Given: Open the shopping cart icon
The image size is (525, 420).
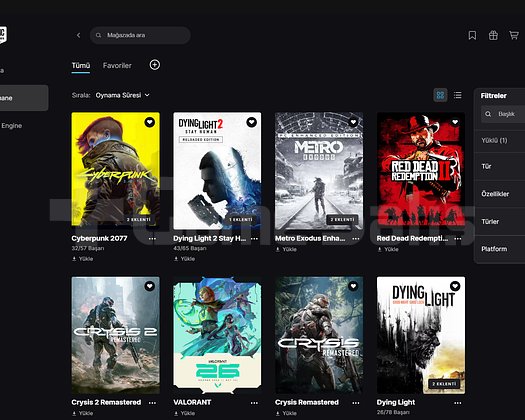Looking at the screenshot, I should [514, 35].
